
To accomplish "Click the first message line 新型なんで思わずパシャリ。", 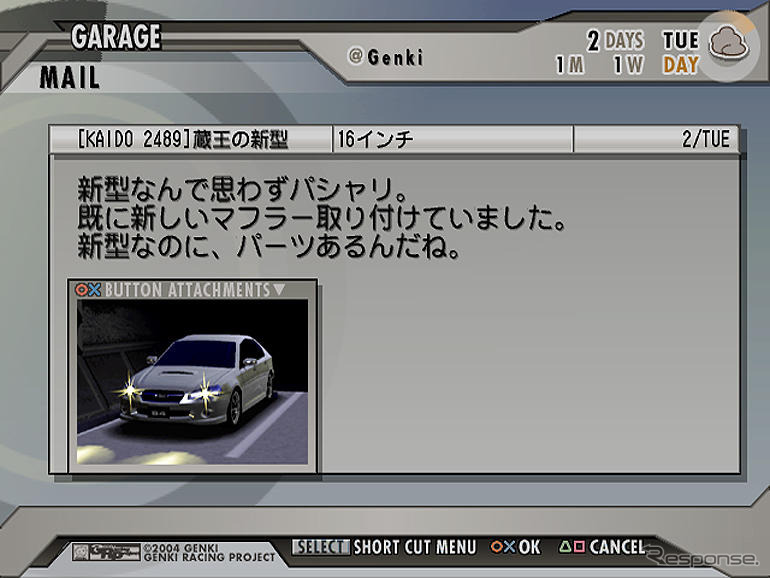I will (243, 190).
